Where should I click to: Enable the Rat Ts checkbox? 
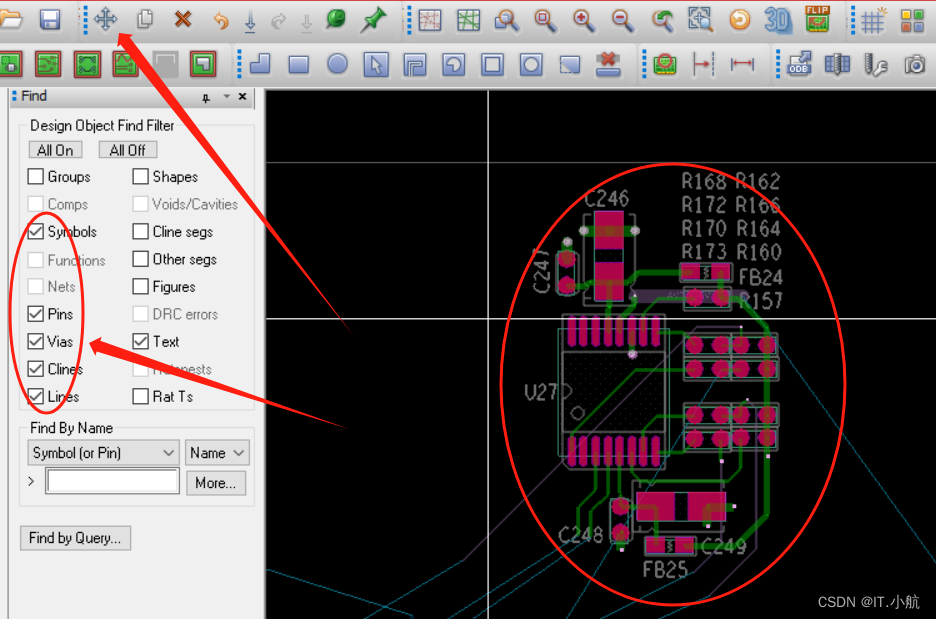[x=140, y=396]
